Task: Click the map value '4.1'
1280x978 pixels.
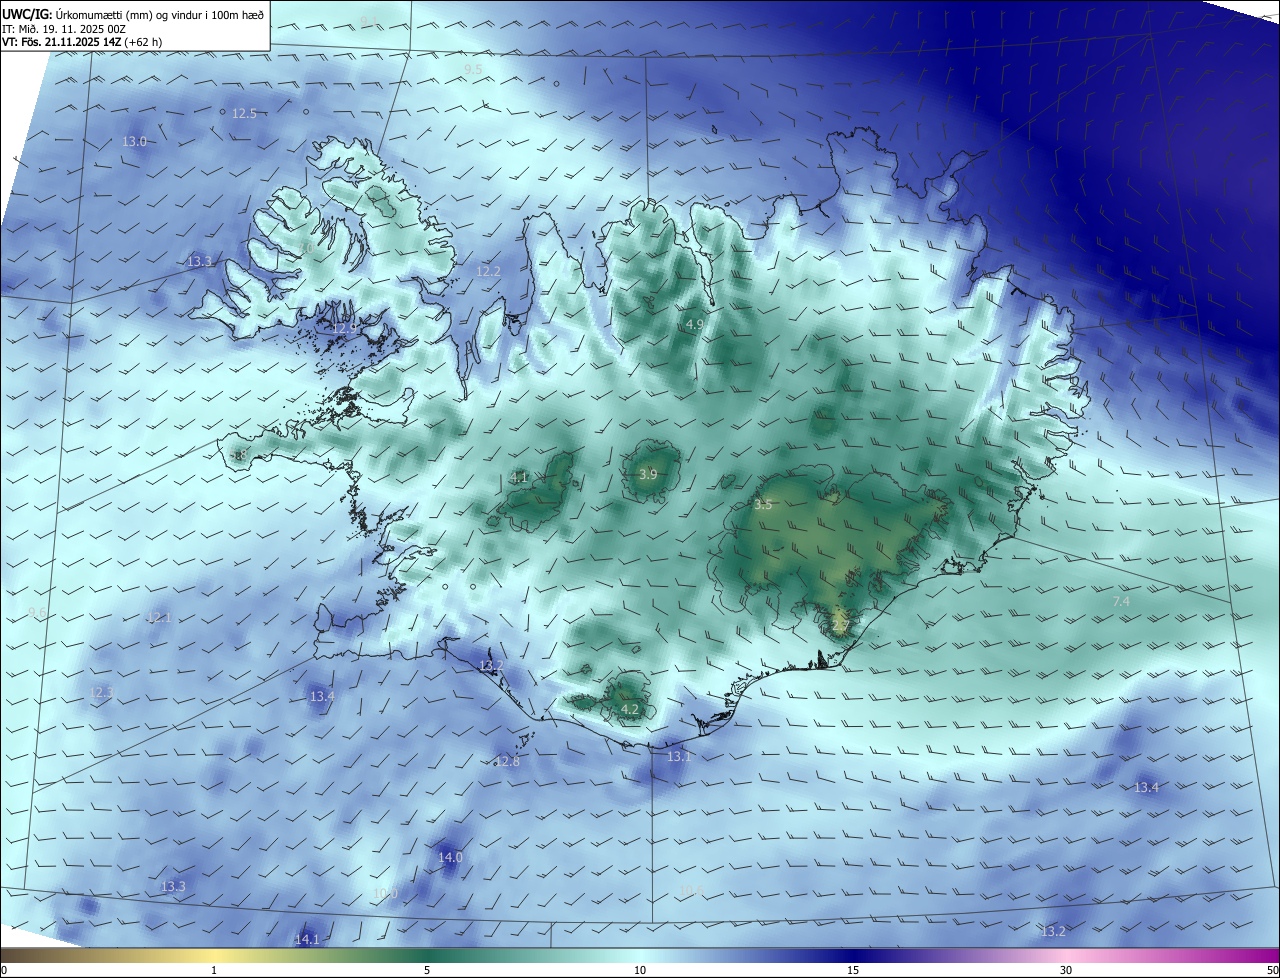Action: (518, 478)
